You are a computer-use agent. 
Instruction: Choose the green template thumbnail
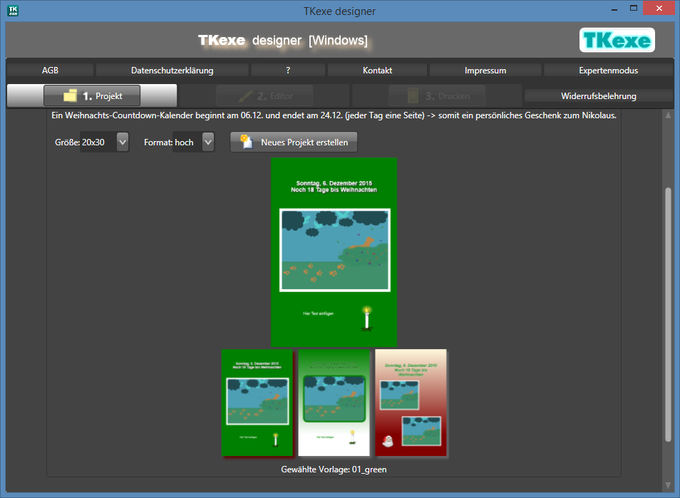click(x=258, y=403)
